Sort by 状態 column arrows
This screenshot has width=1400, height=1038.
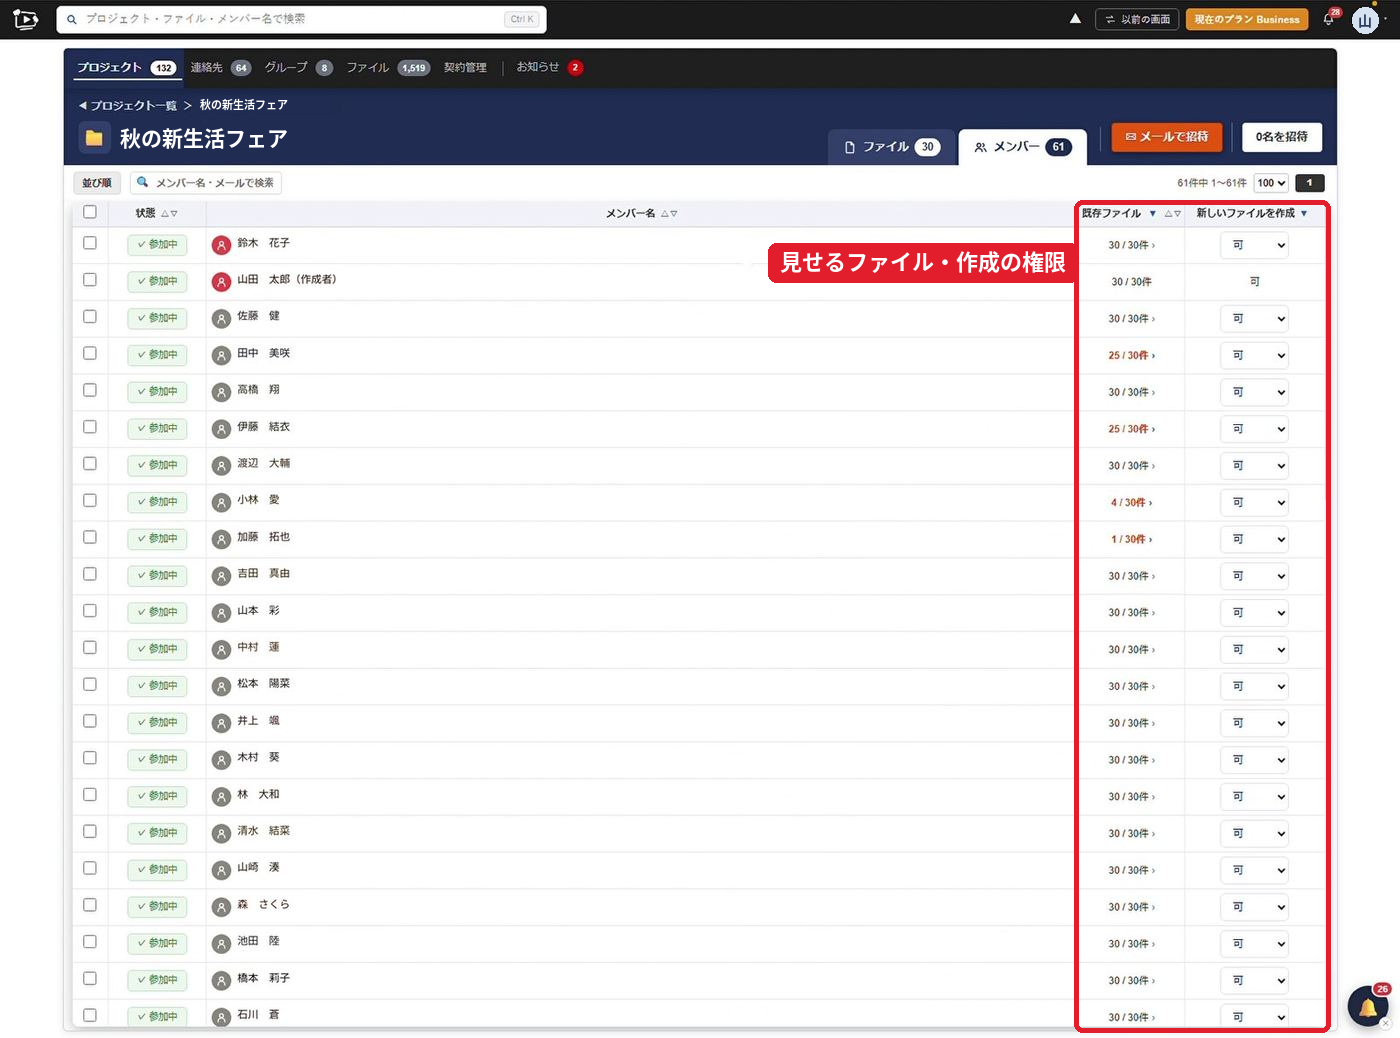(169, 213)
